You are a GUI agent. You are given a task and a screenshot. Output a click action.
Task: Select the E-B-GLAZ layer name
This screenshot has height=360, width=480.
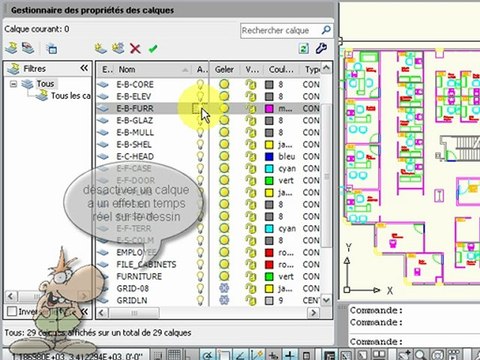pyautogui.click(x=135, y=120)
